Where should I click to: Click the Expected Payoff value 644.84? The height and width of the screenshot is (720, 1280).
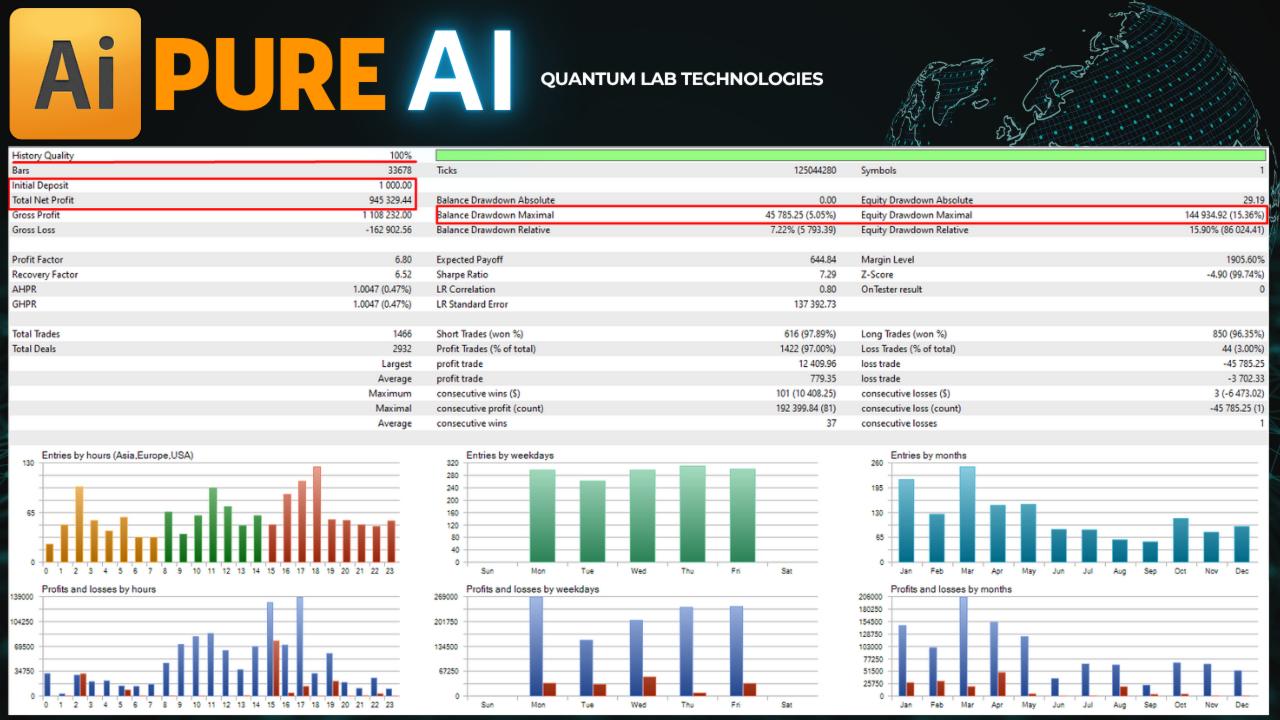coord(824,260)
